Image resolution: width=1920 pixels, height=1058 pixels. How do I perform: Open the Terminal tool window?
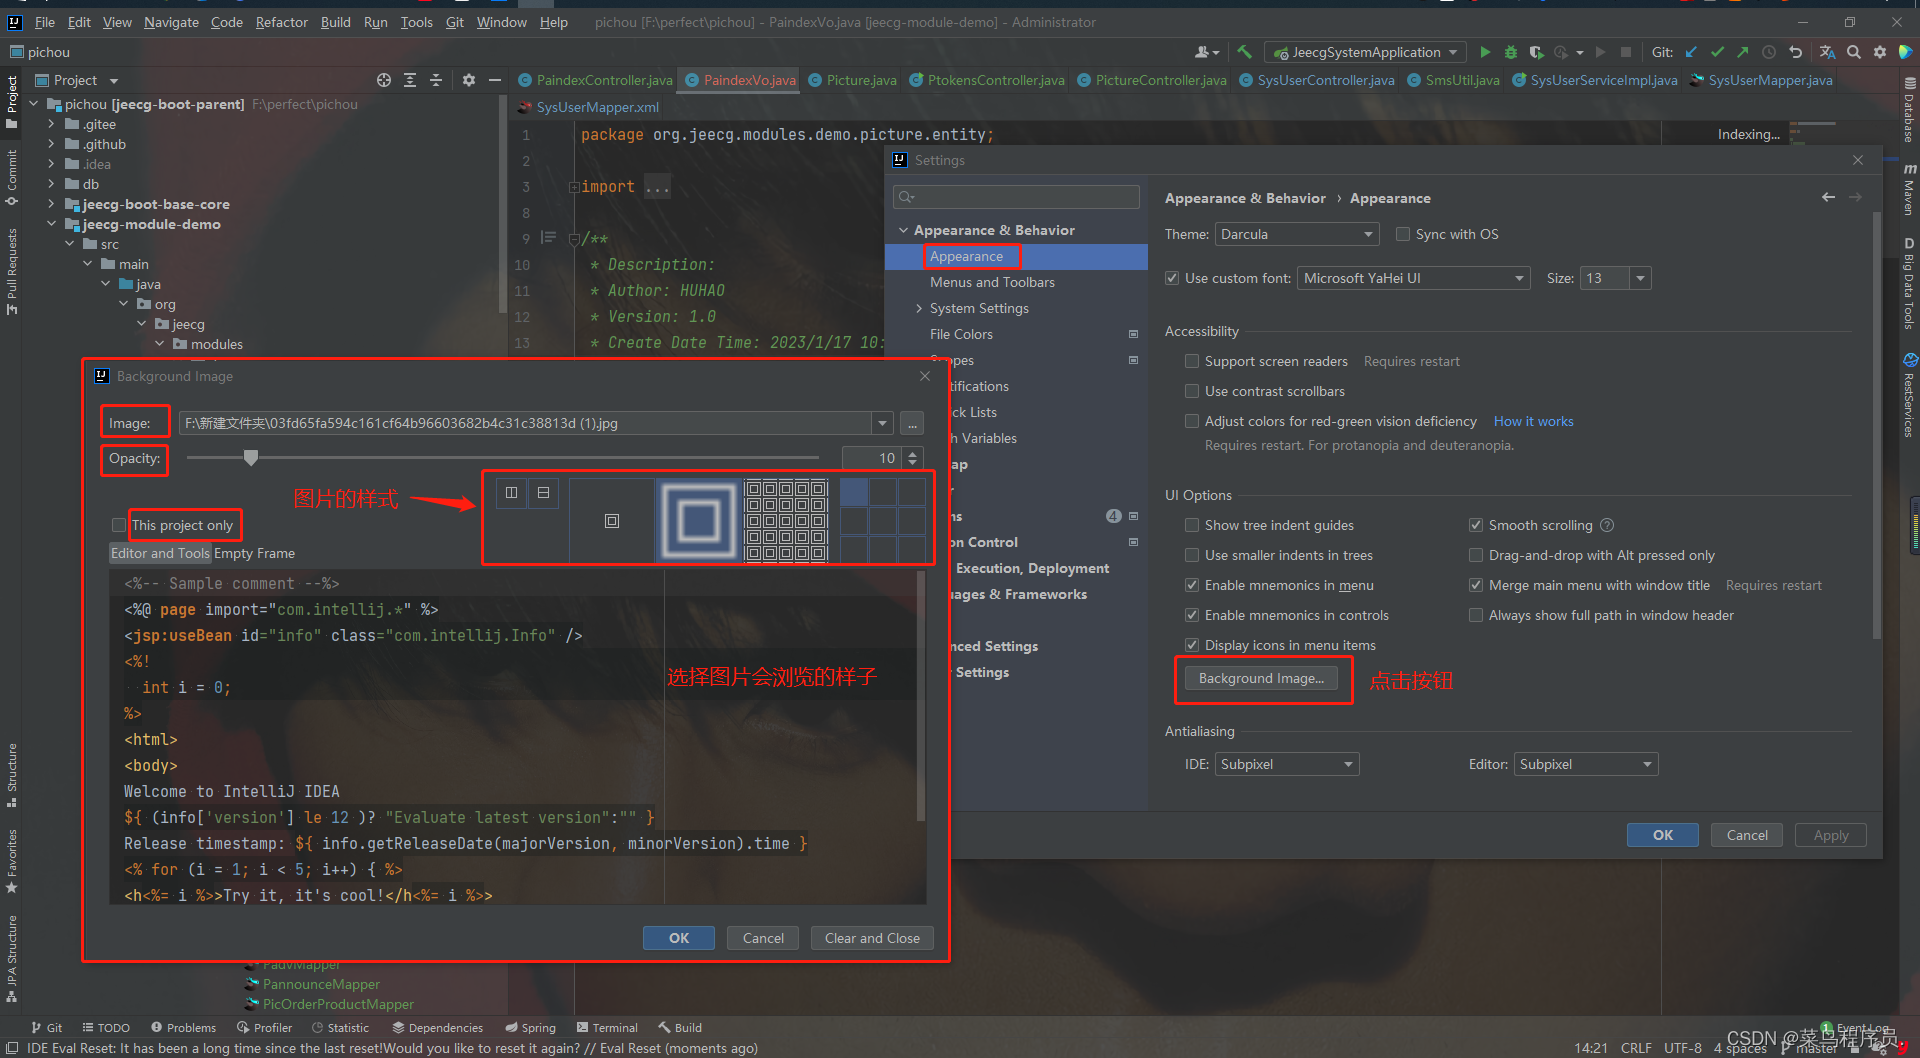607,1027
